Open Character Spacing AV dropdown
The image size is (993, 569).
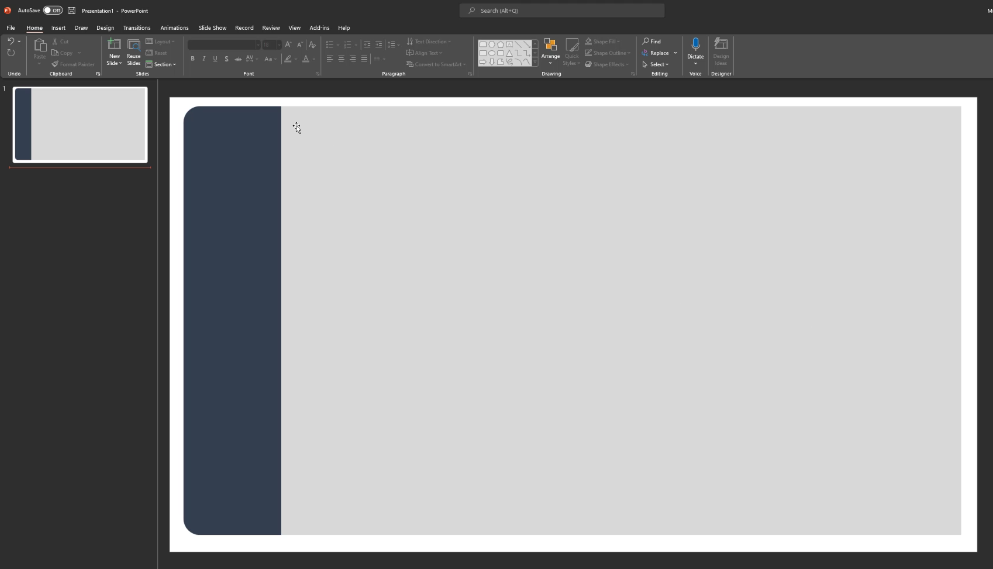click(251, 59)
